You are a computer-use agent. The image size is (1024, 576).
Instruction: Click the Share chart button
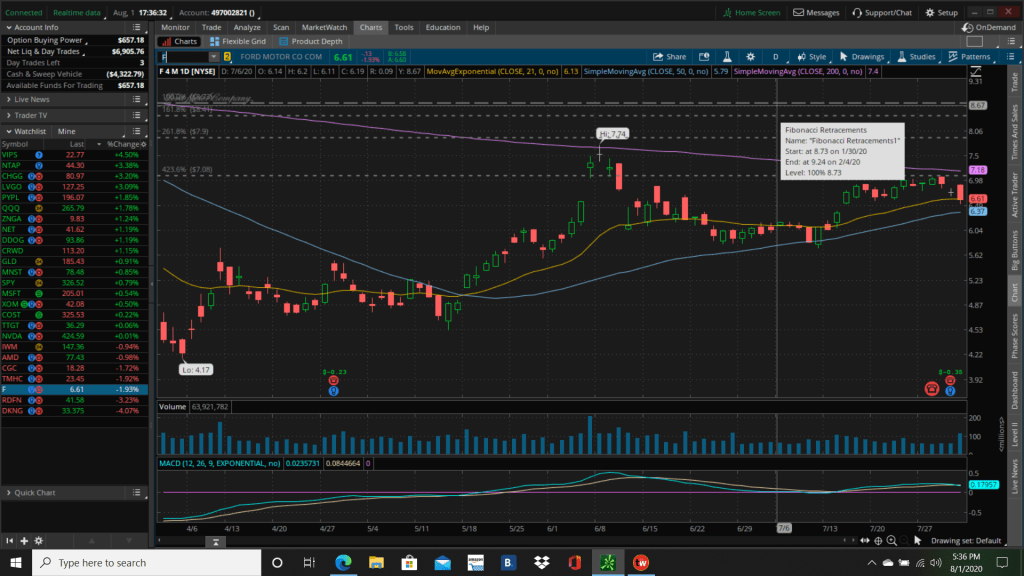[670, 57]
